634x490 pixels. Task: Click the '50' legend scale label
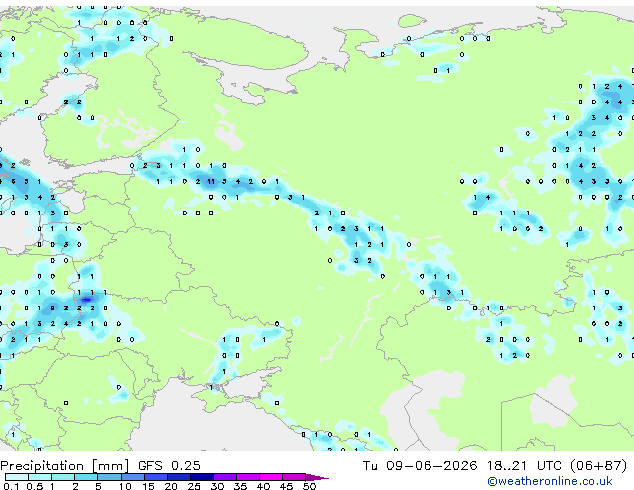(x=309, y=486)
